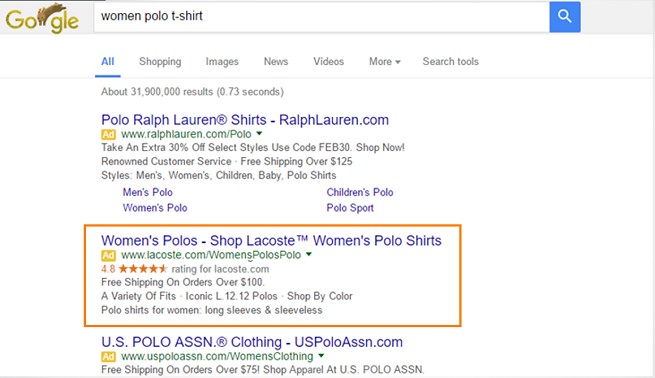This screenshot has height=378, width=655.
Task: Click the Ad badge next to ralphlauren.com
Action: [108, 134]
